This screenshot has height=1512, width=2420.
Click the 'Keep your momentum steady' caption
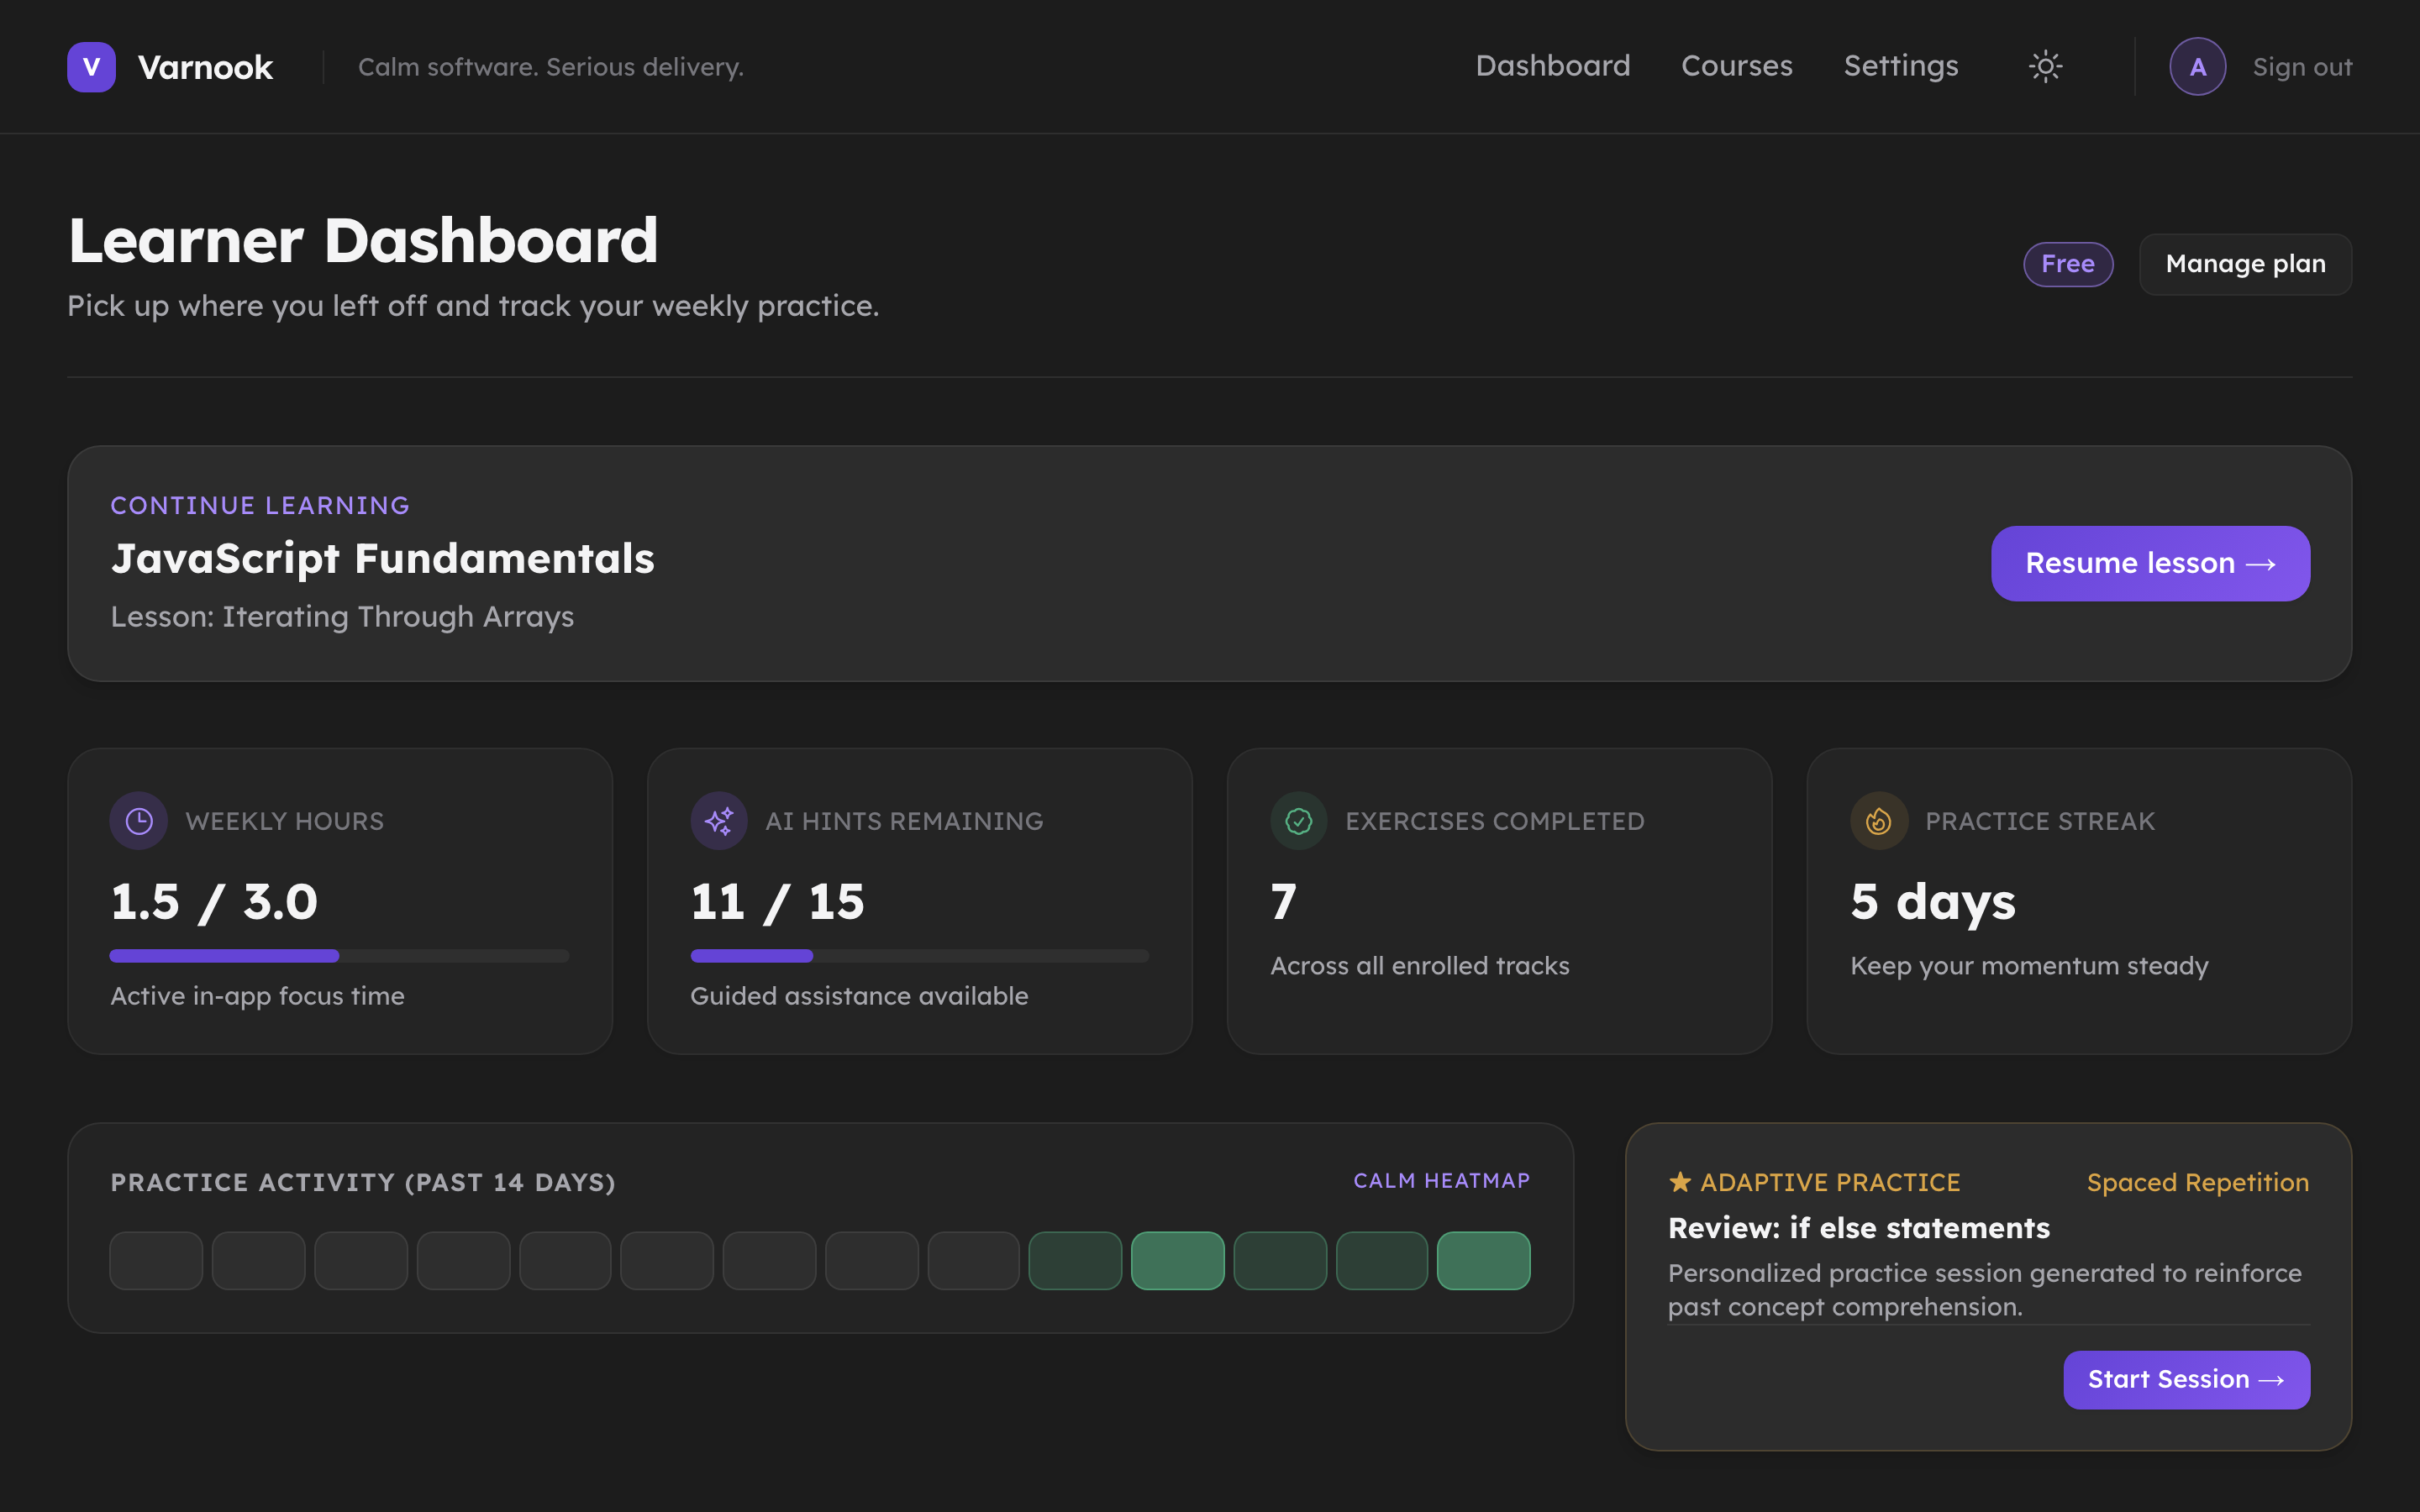[x=2029, y=966]
